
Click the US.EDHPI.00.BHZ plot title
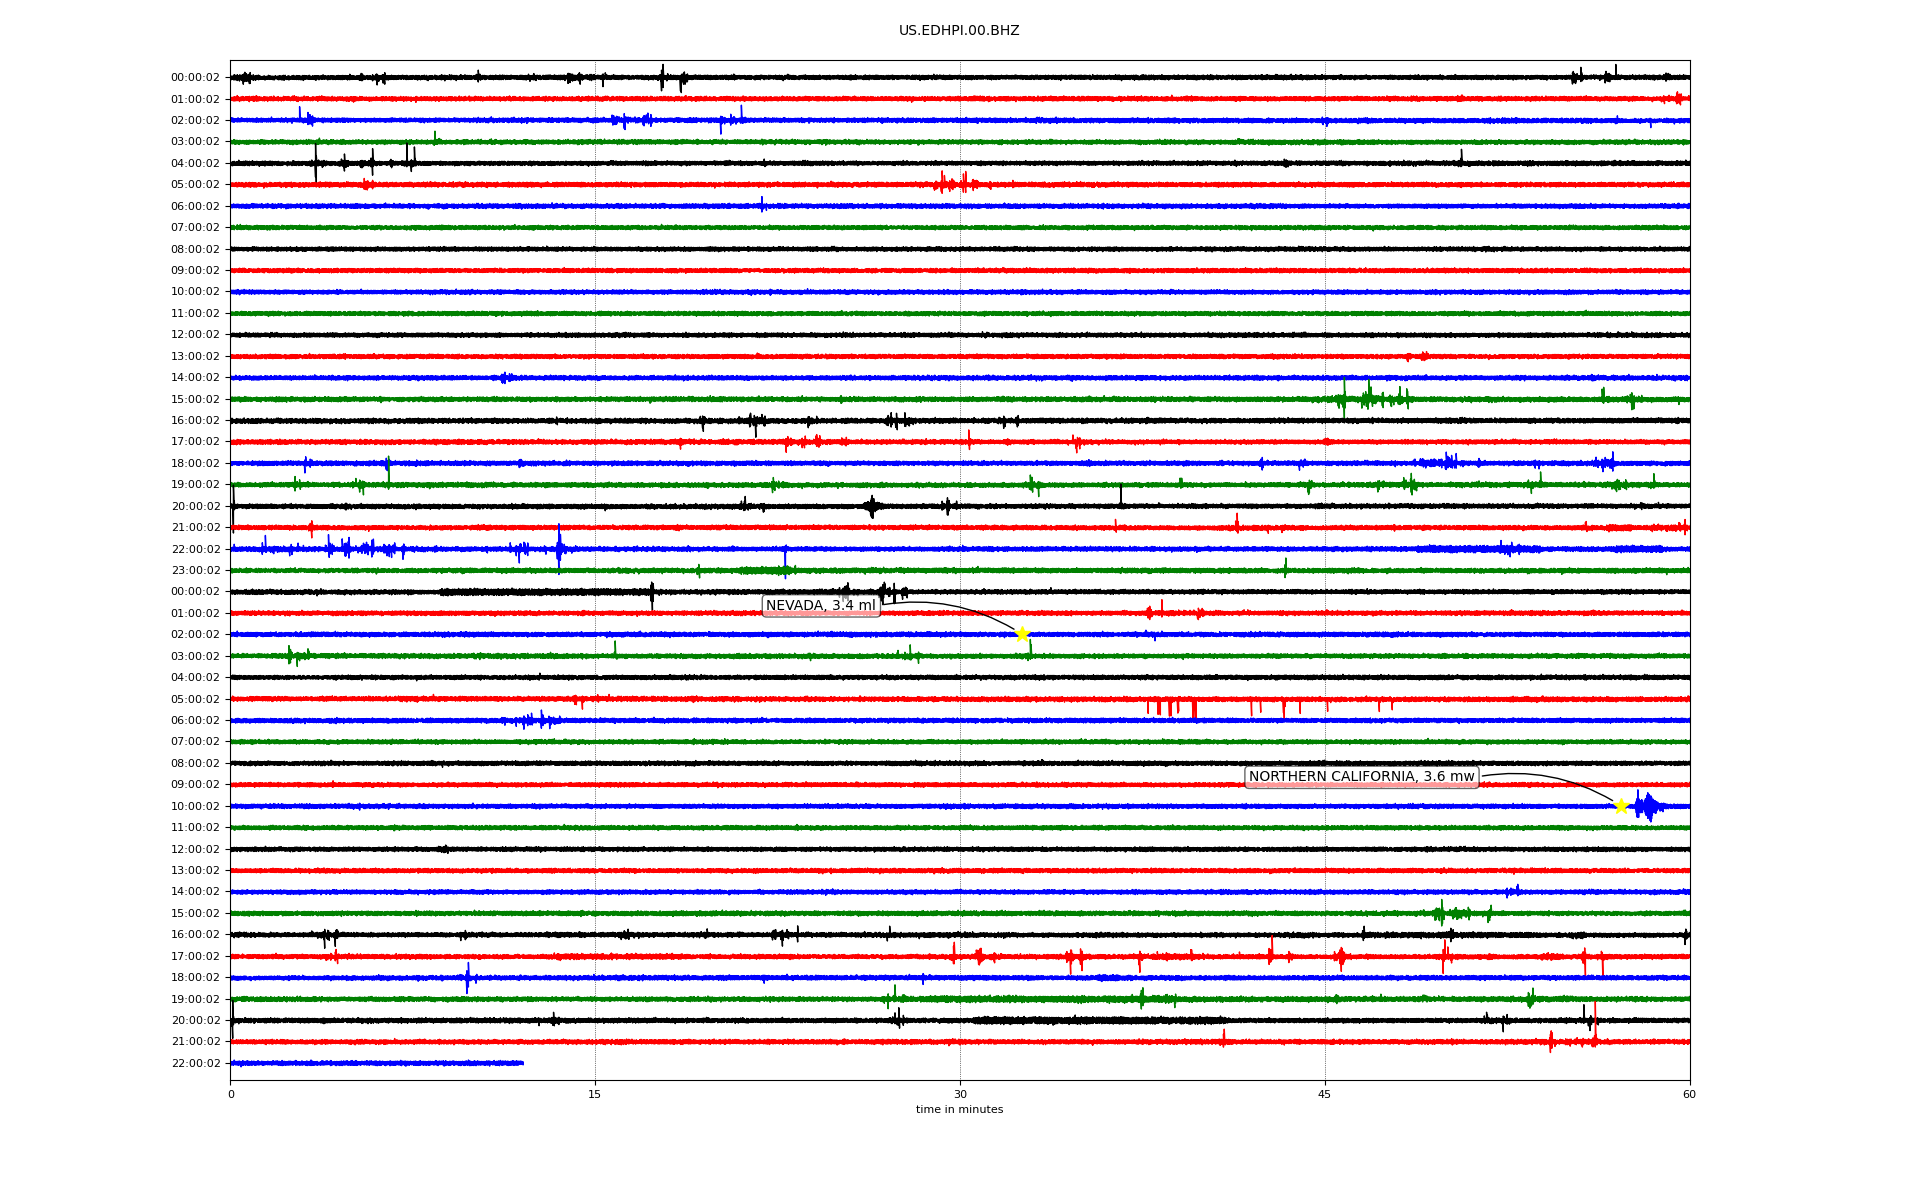click(959, 31)
